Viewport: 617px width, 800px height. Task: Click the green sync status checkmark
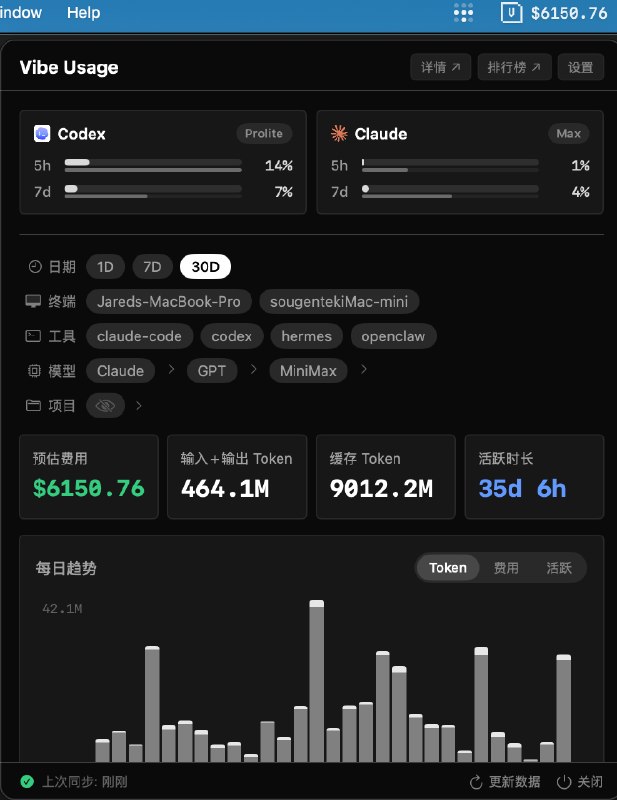[27, 781]
